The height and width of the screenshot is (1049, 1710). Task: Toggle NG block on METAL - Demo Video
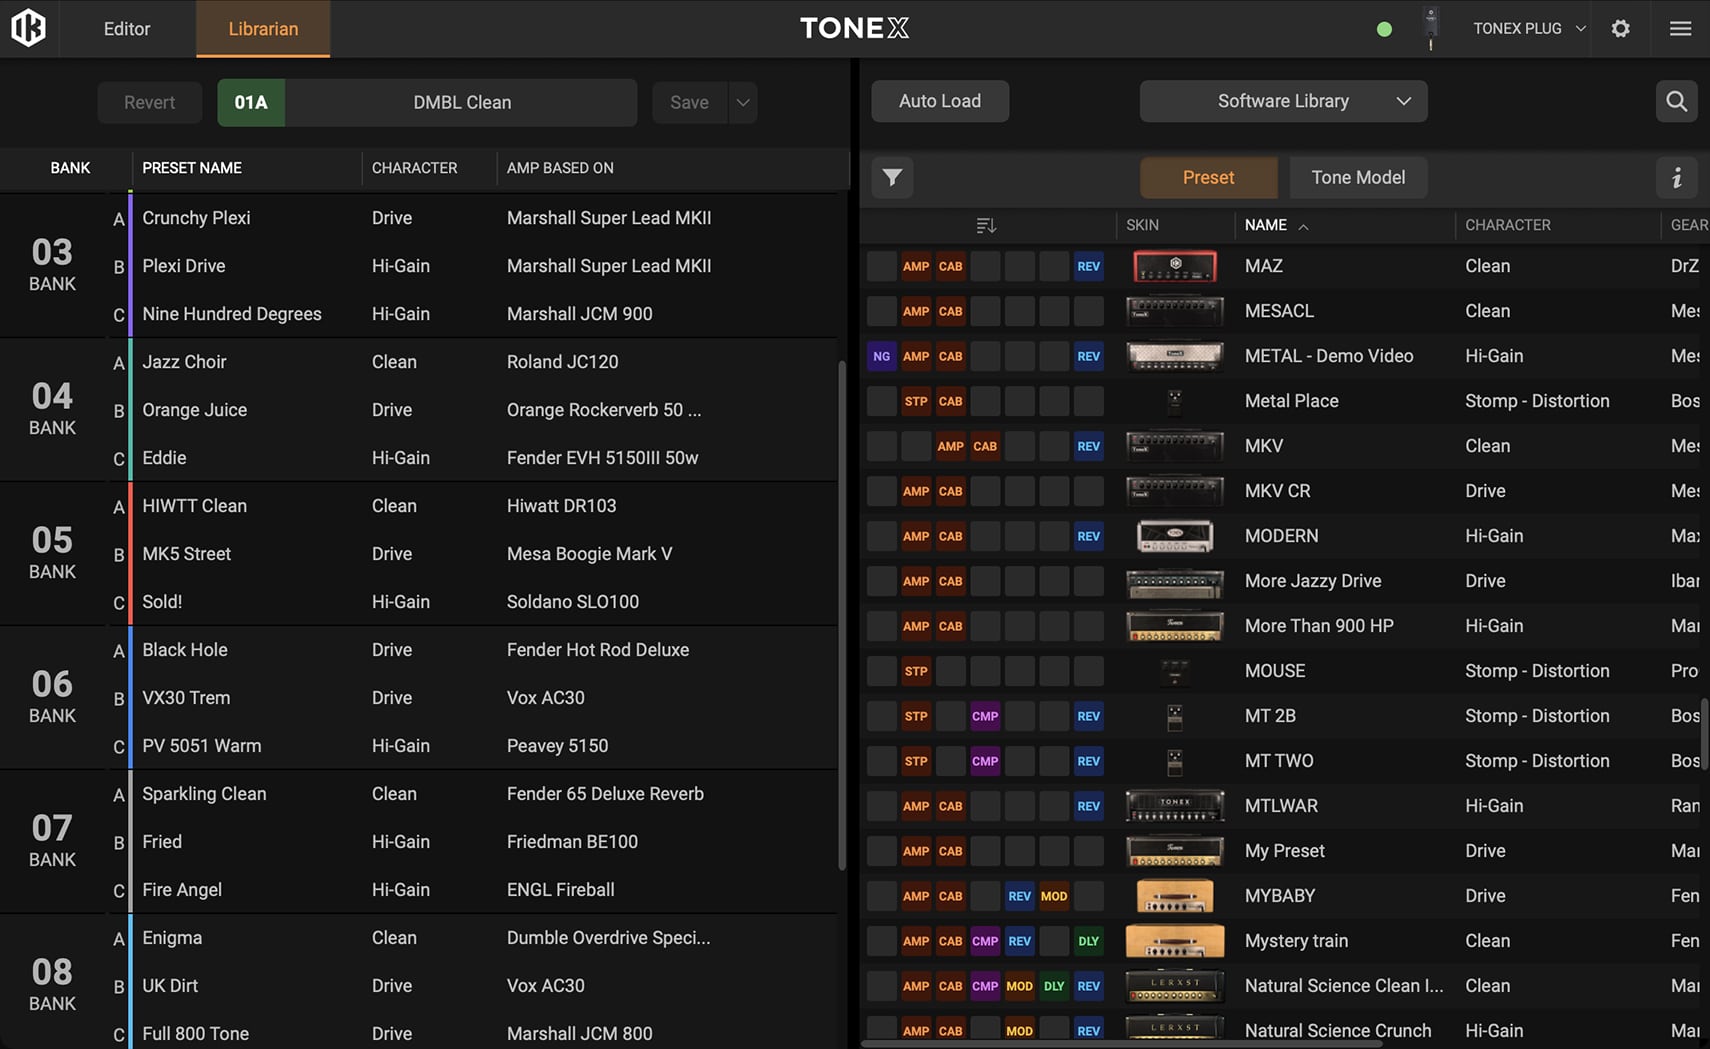(x=881, y=356)
